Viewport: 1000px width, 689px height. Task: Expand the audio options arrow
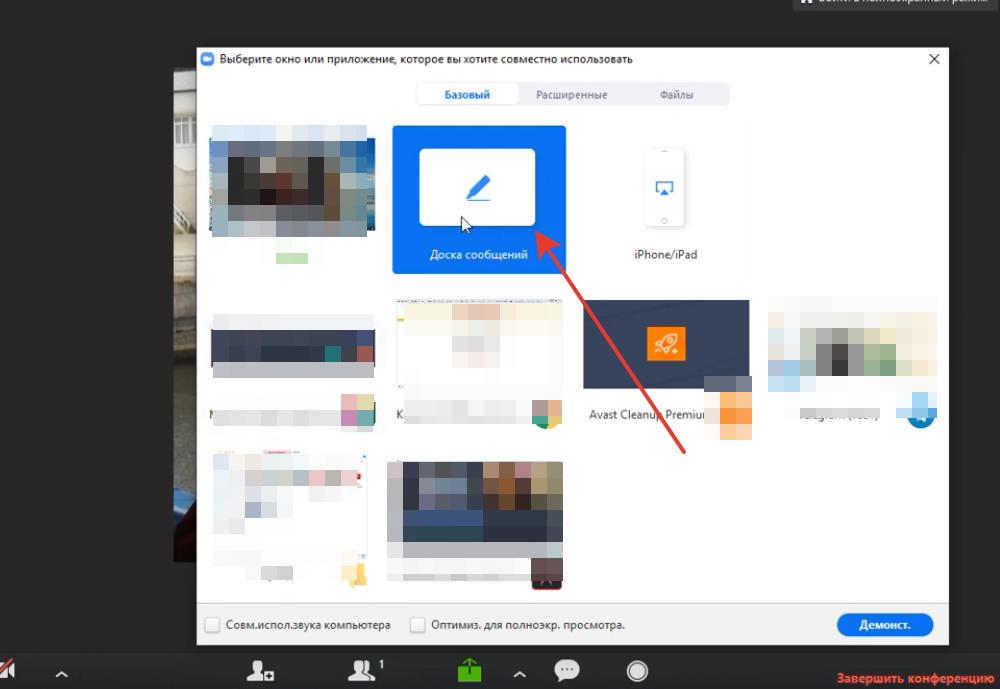click(x=61, y=674)
